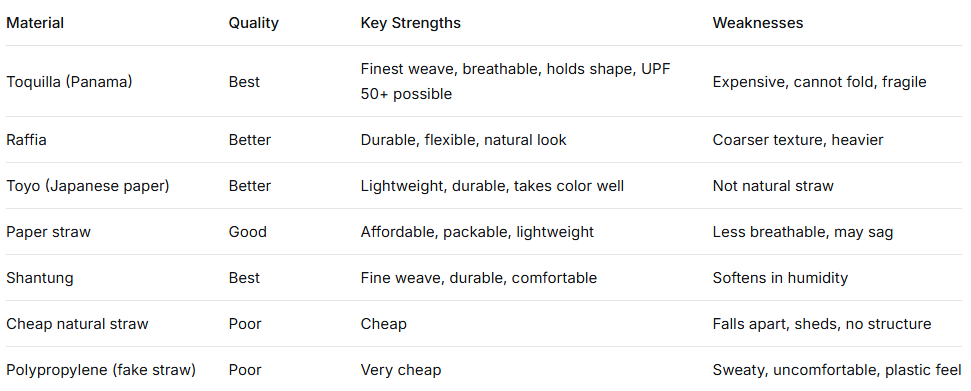
Task: Click 'Expensive, cannot fold, fragile' text
Action: click(x=819, y=82)
